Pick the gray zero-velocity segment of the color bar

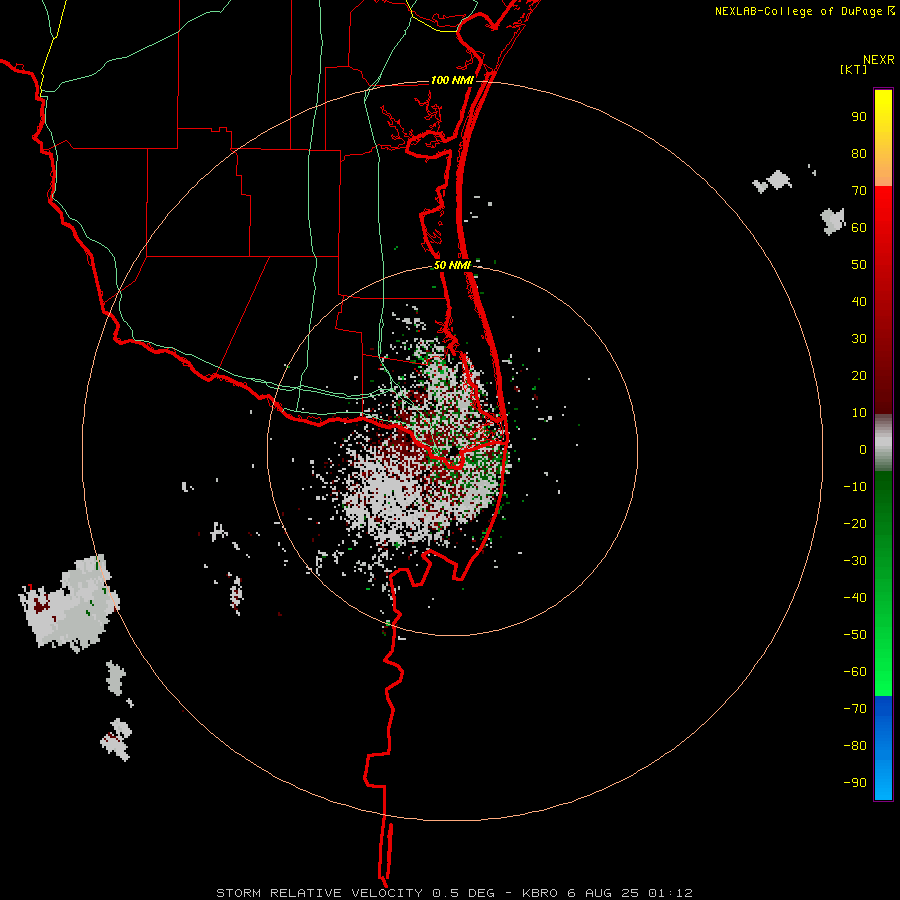pyautogui.click(x=883, y=443)
